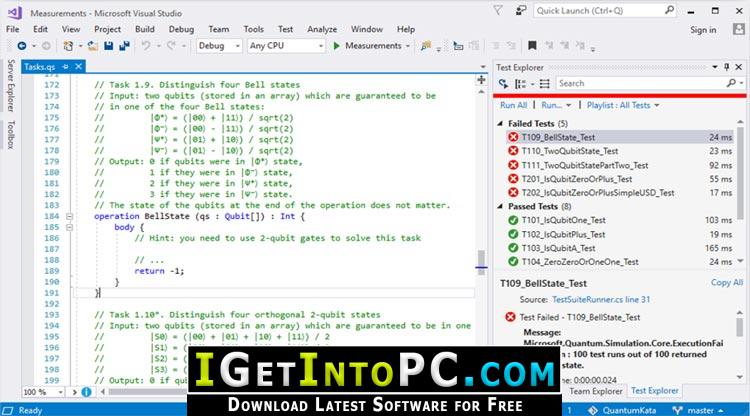Click the notifications flag filter icon

click(x=498, y=11)
